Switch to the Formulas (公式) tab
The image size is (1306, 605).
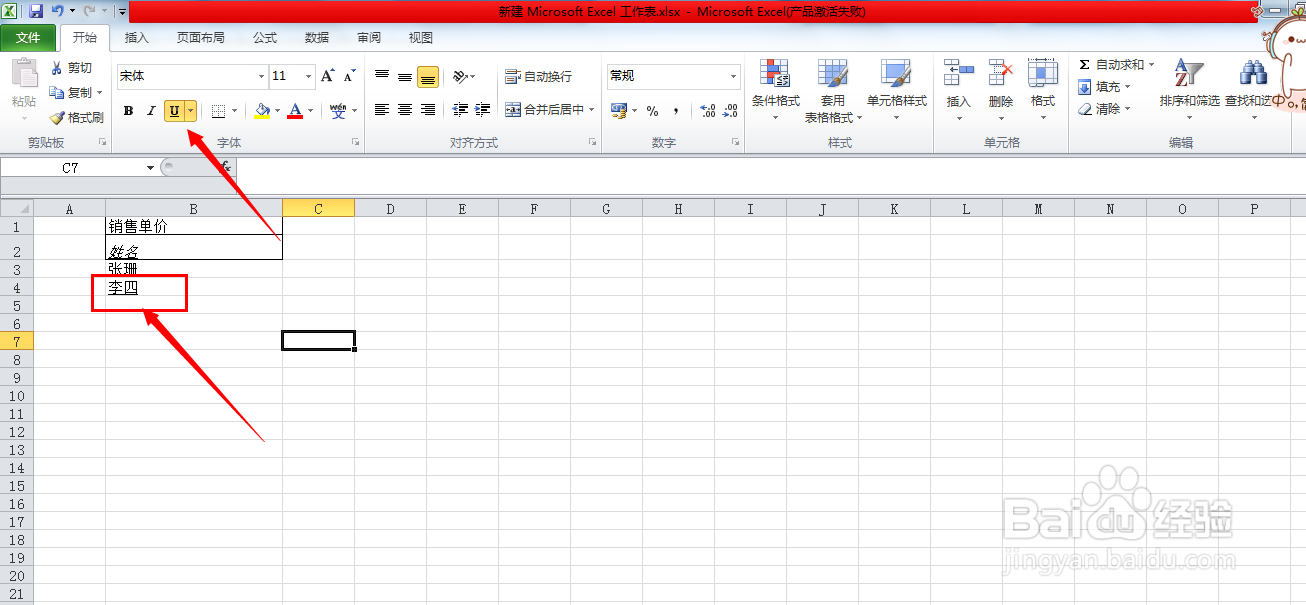pyautogui.click(x=265, y=38)
